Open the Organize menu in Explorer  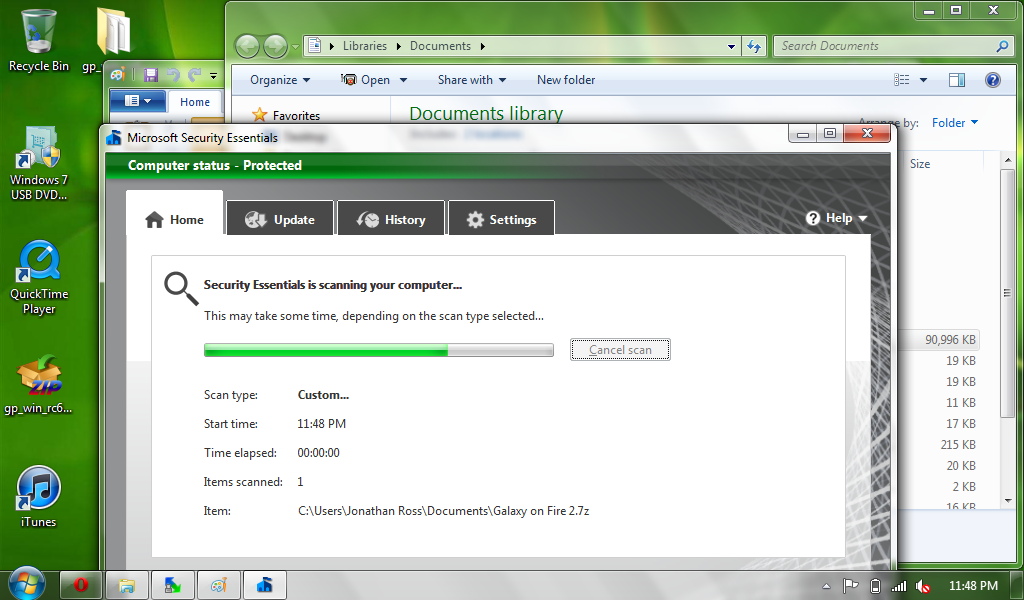[x=280, y=80]
